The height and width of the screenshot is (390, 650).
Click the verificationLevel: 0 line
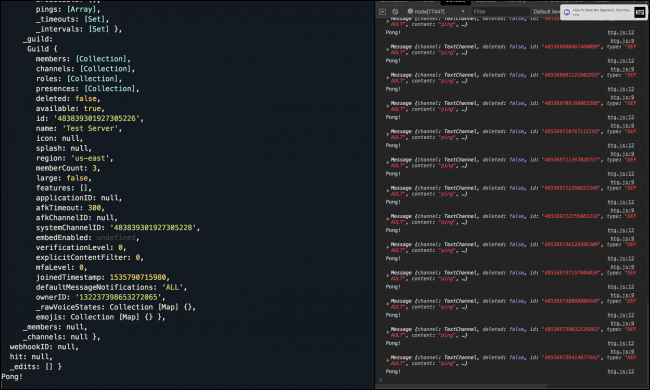point(80,247)
